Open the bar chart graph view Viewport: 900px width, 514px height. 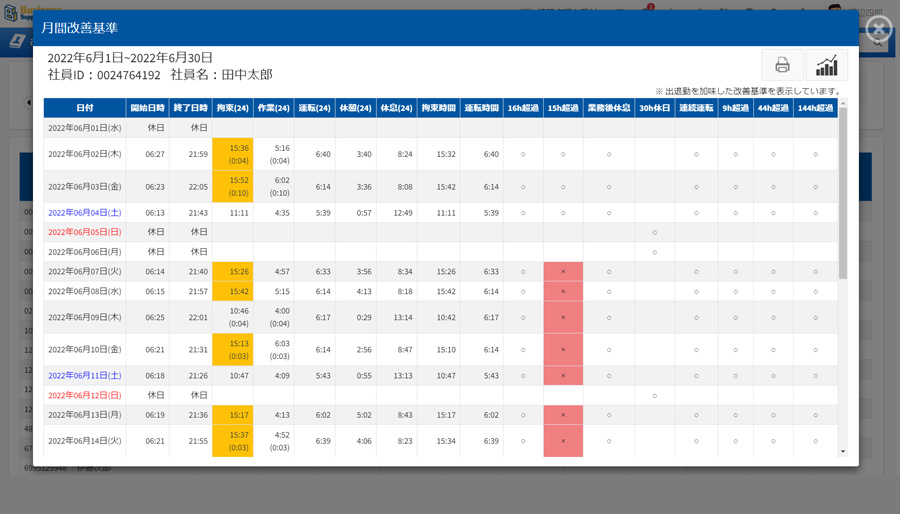(826, 65)
